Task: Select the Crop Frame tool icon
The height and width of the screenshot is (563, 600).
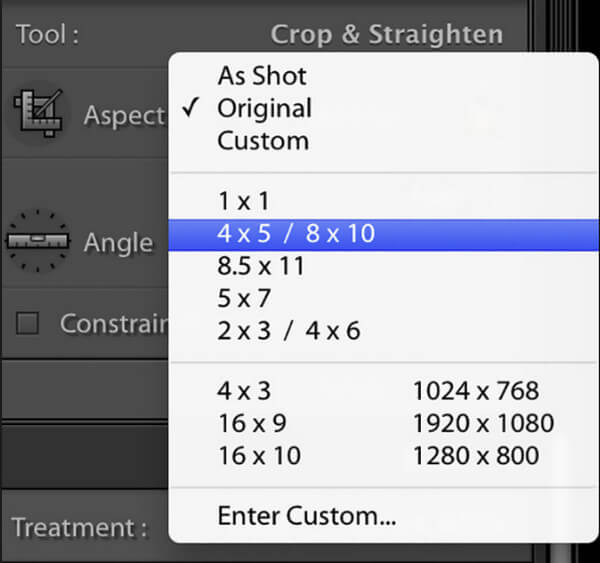Action: pyautogui.click(x=38, y=113)
